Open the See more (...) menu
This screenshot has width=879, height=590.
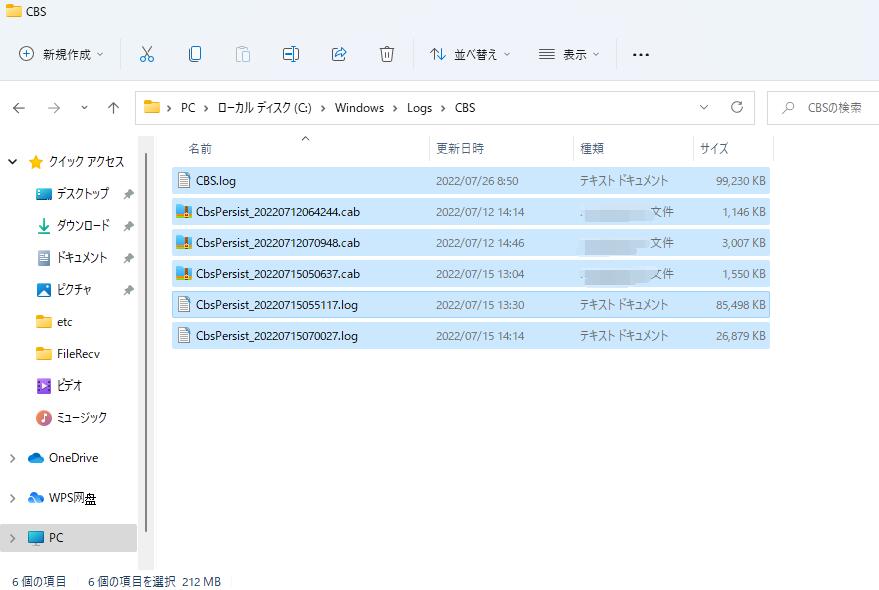[640, 54]
